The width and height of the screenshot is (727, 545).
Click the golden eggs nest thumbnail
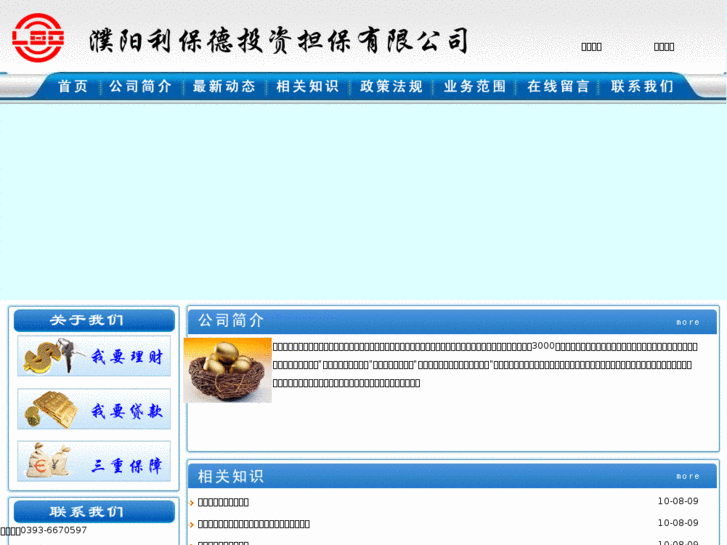click(228, 370)
